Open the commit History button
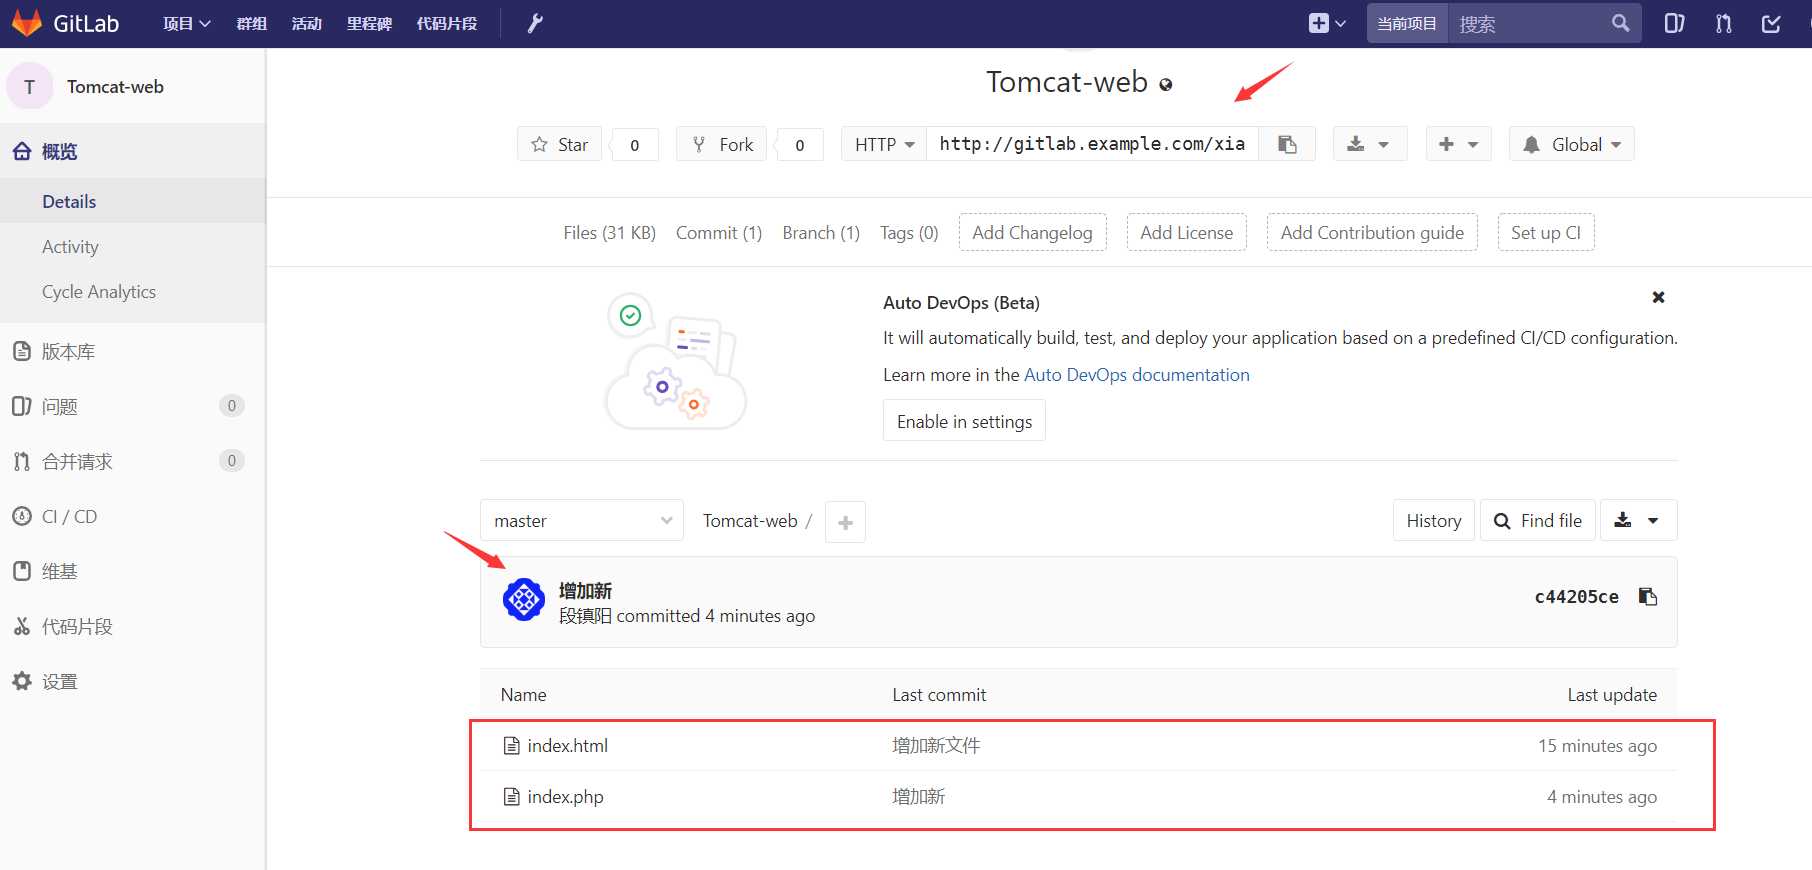1812x870 pixels. click(1433, 520)
